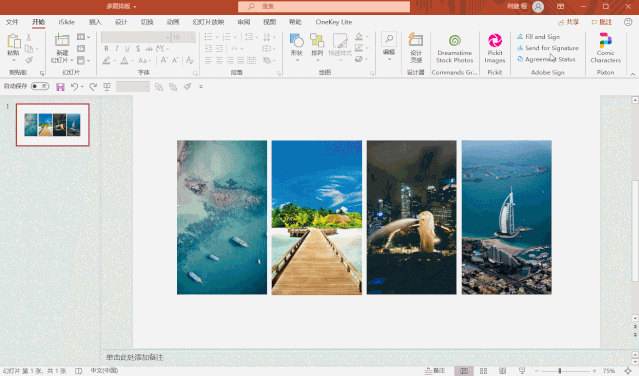Toggle Center paragraph alignment
The image size is (639, 376).
[x=219, y=60]
